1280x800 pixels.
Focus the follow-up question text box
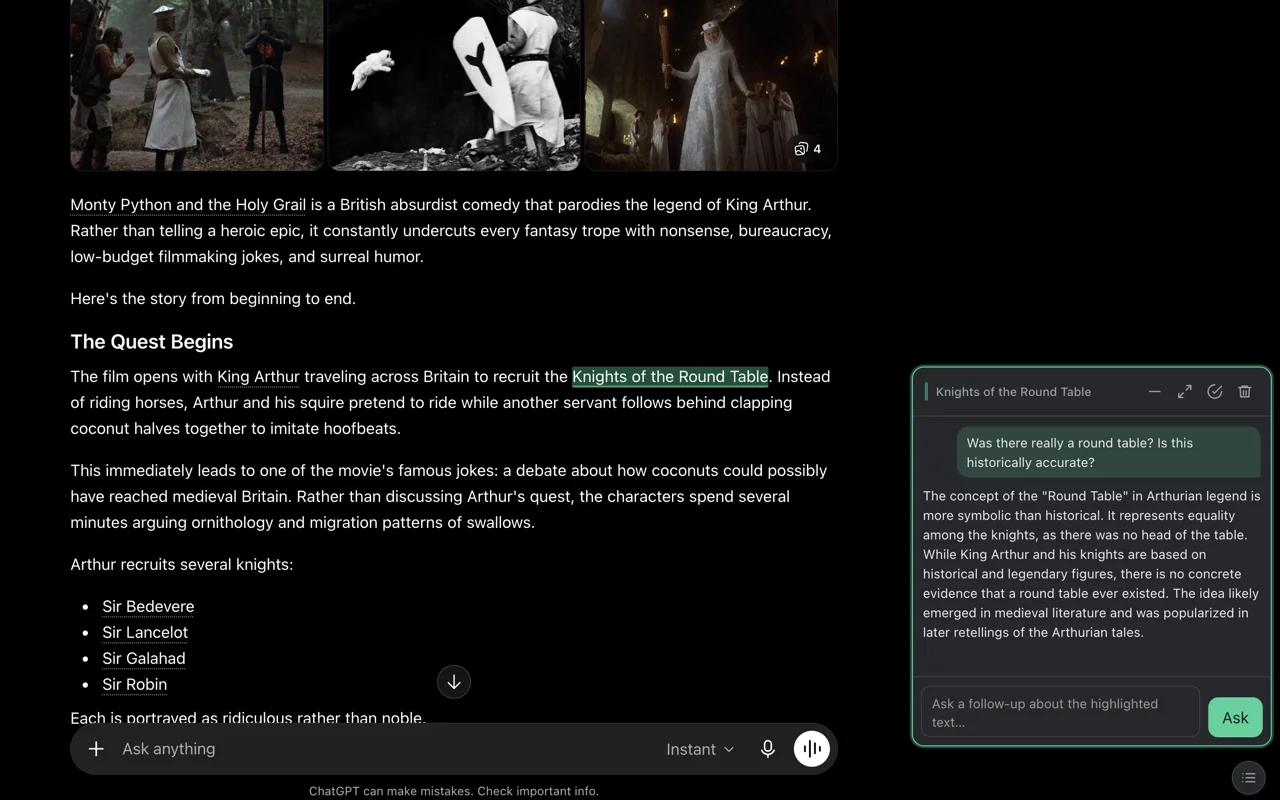(1060, 712)
